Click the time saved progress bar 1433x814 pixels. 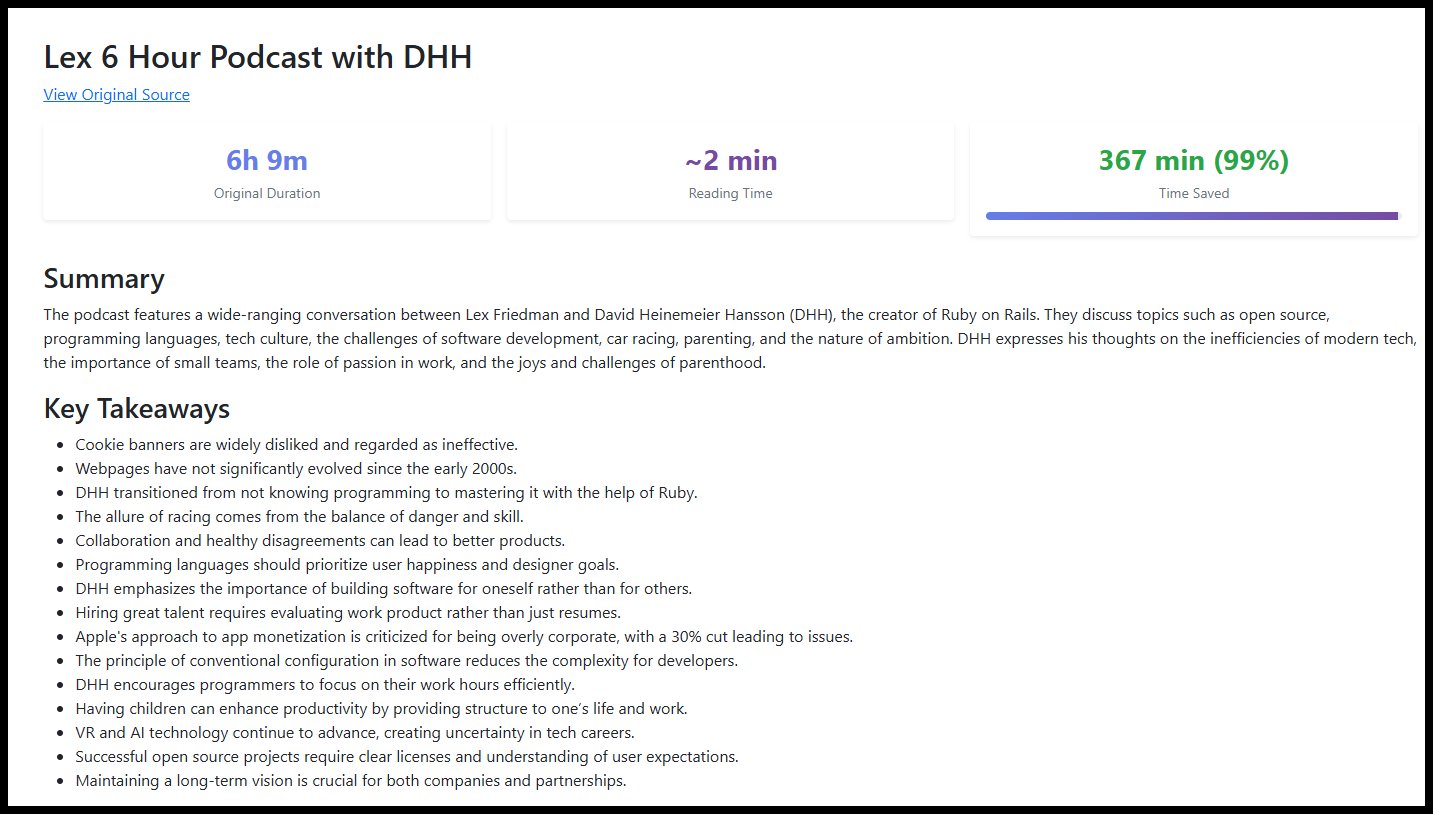pyautogui.click(x=1192, y=216)
